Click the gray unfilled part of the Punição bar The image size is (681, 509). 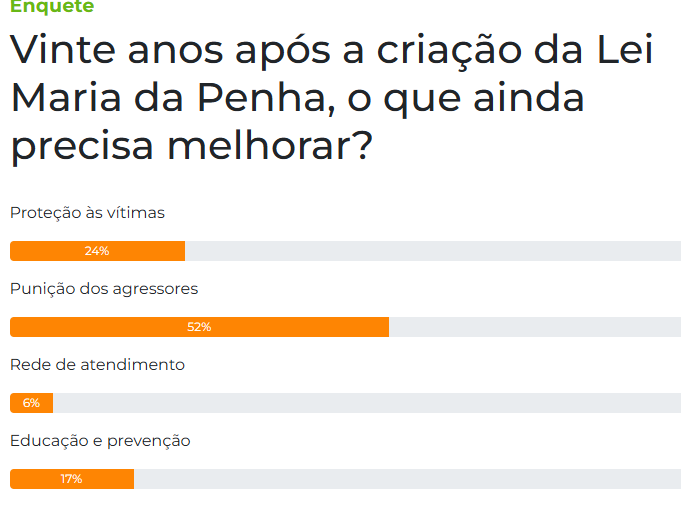tap(535, 327)
